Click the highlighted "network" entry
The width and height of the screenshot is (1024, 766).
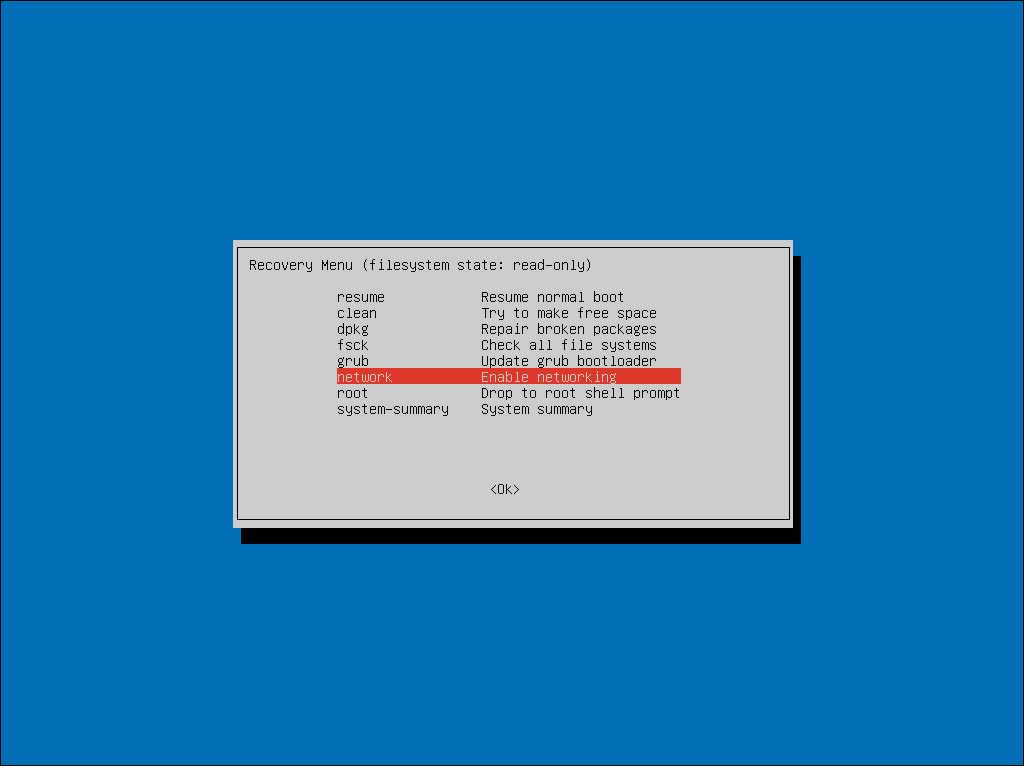(x=365, y=377)
